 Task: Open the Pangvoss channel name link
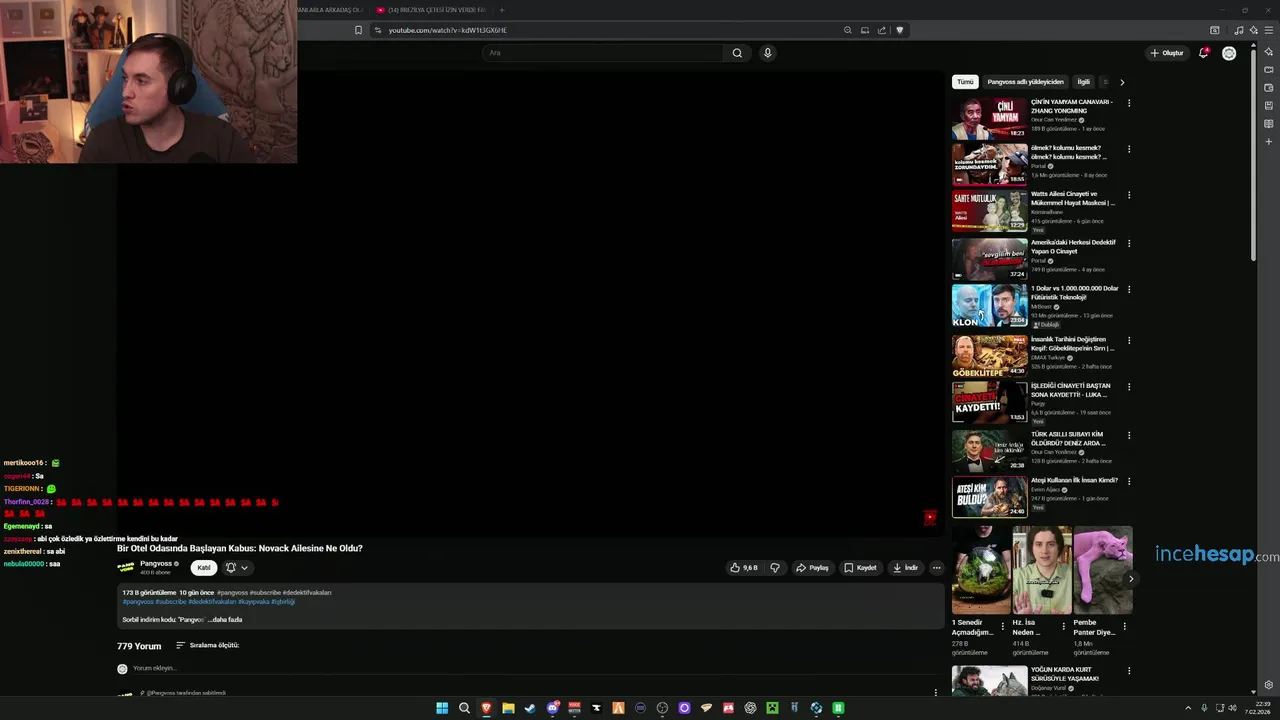click(156, 564)
